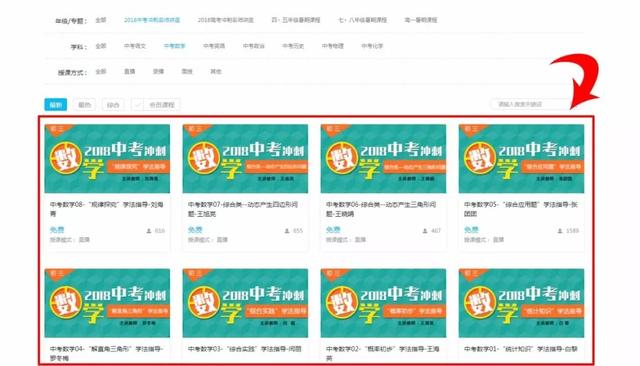The image size is (640, 366).
Task: Pick the 中考语文 subject filter
Action: (135, 46)
